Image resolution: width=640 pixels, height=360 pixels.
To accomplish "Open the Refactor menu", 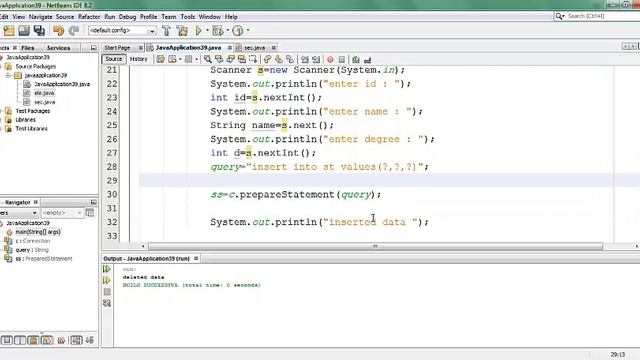I will coord(89,17).
